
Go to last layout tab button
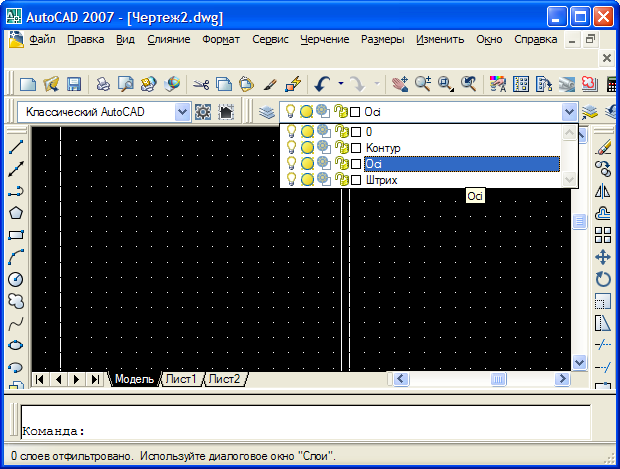(x=95, y=380)
